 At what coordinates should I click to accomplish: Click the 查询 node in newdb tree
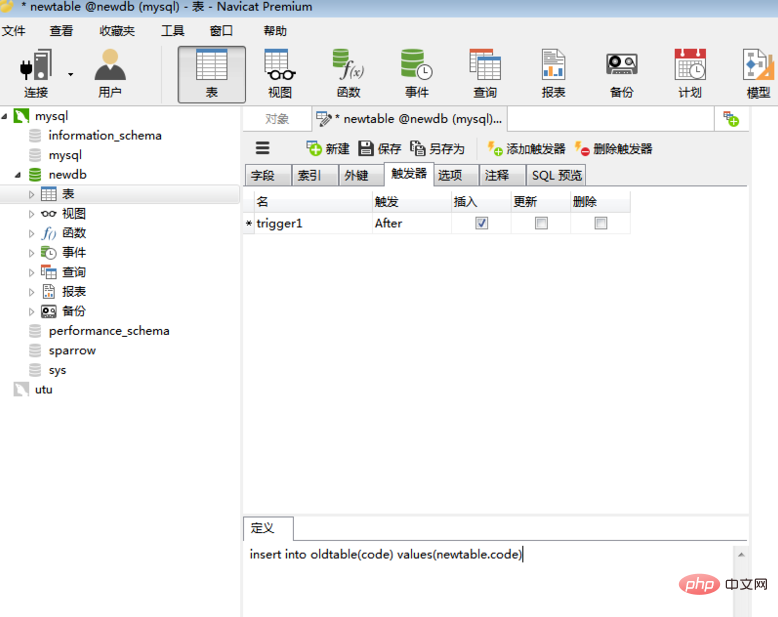coord(73,272)
